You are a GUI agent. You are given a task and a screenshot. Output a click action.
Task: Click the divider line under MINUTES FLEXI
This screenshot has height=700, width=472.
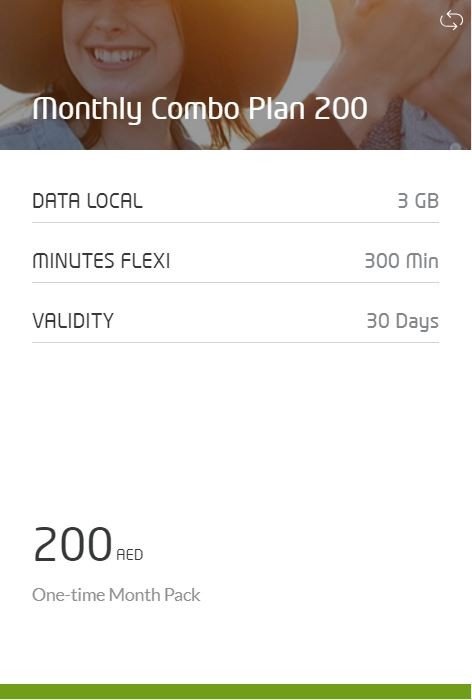tap(236, 283)
